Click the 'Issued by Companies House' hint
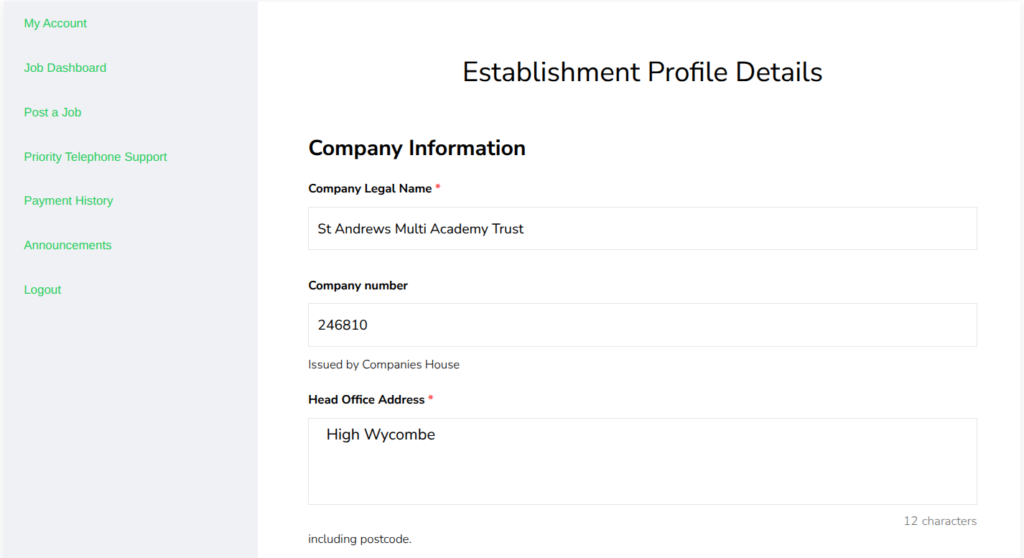Viewport: 1024px width, 558px height. pyautogui.click(x=384, y=365)
